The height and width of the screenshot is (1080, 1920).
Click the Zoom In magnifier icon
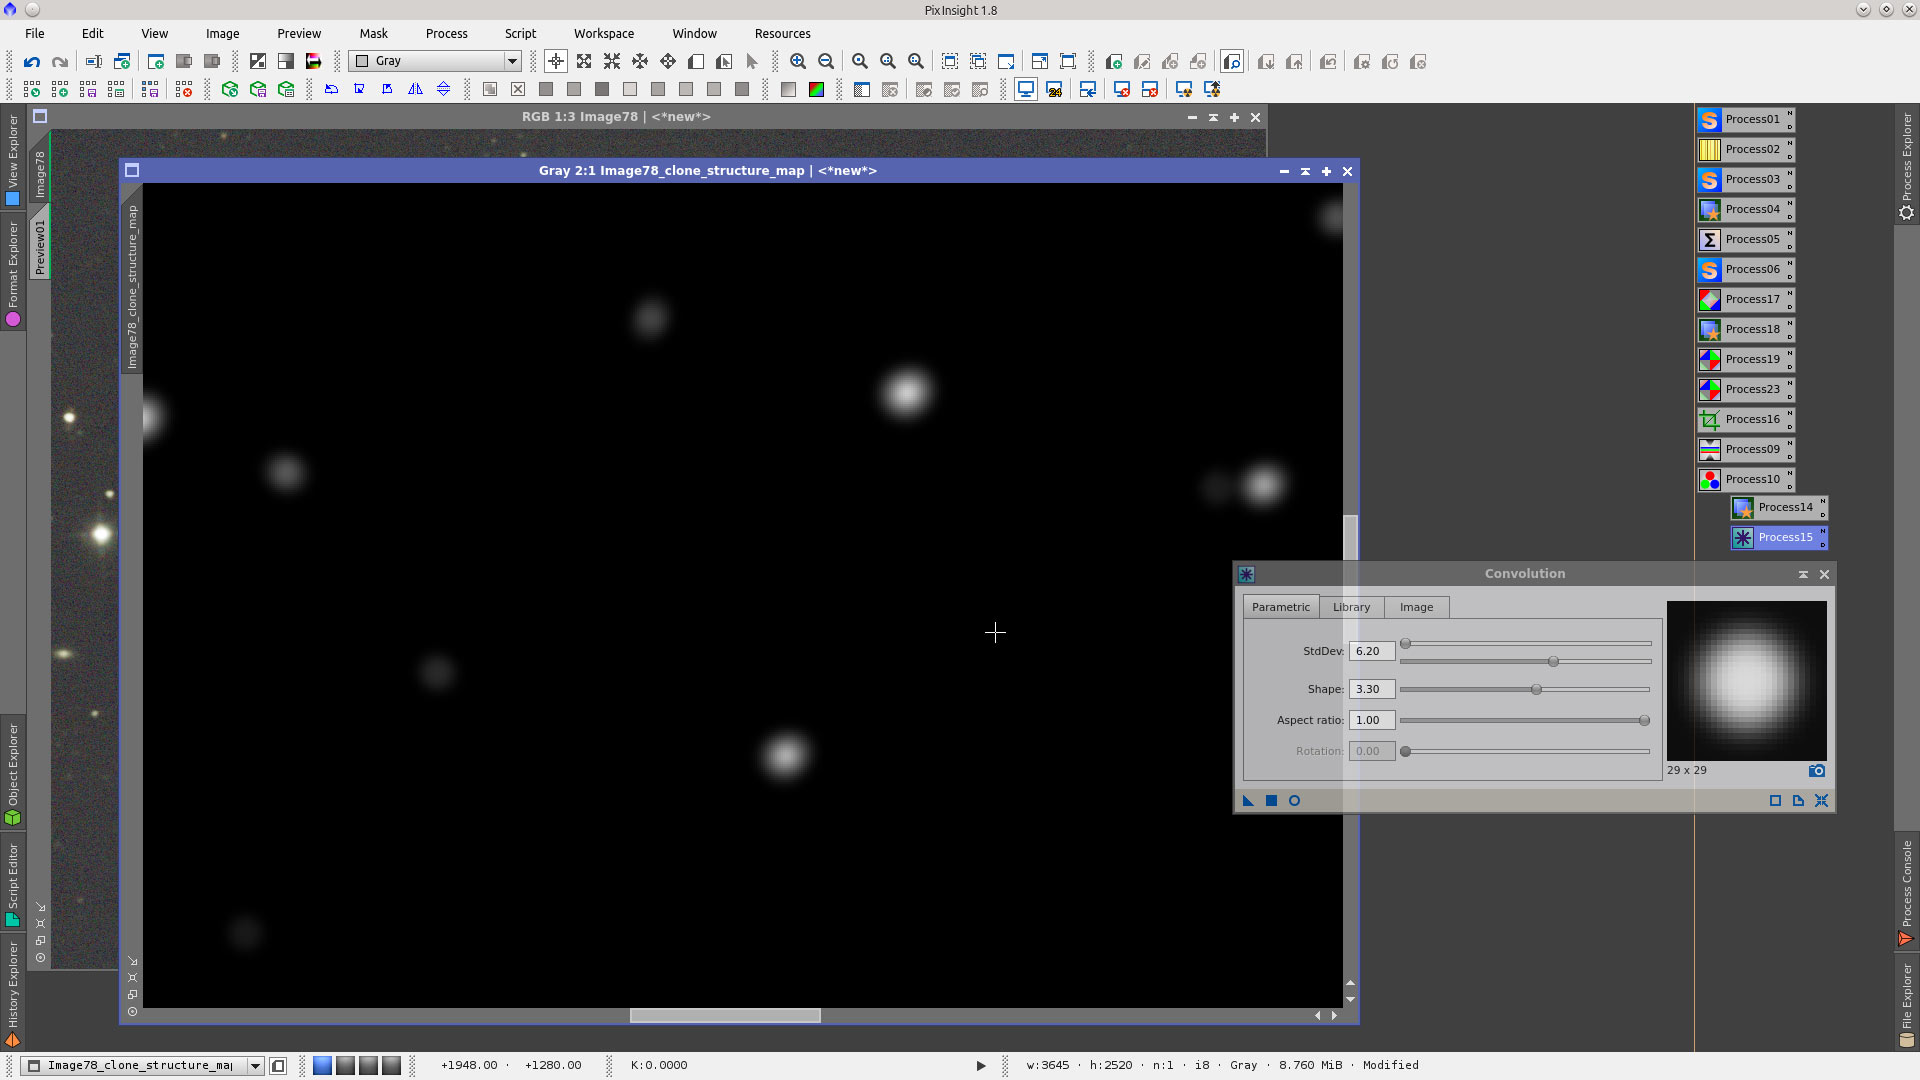798,62
